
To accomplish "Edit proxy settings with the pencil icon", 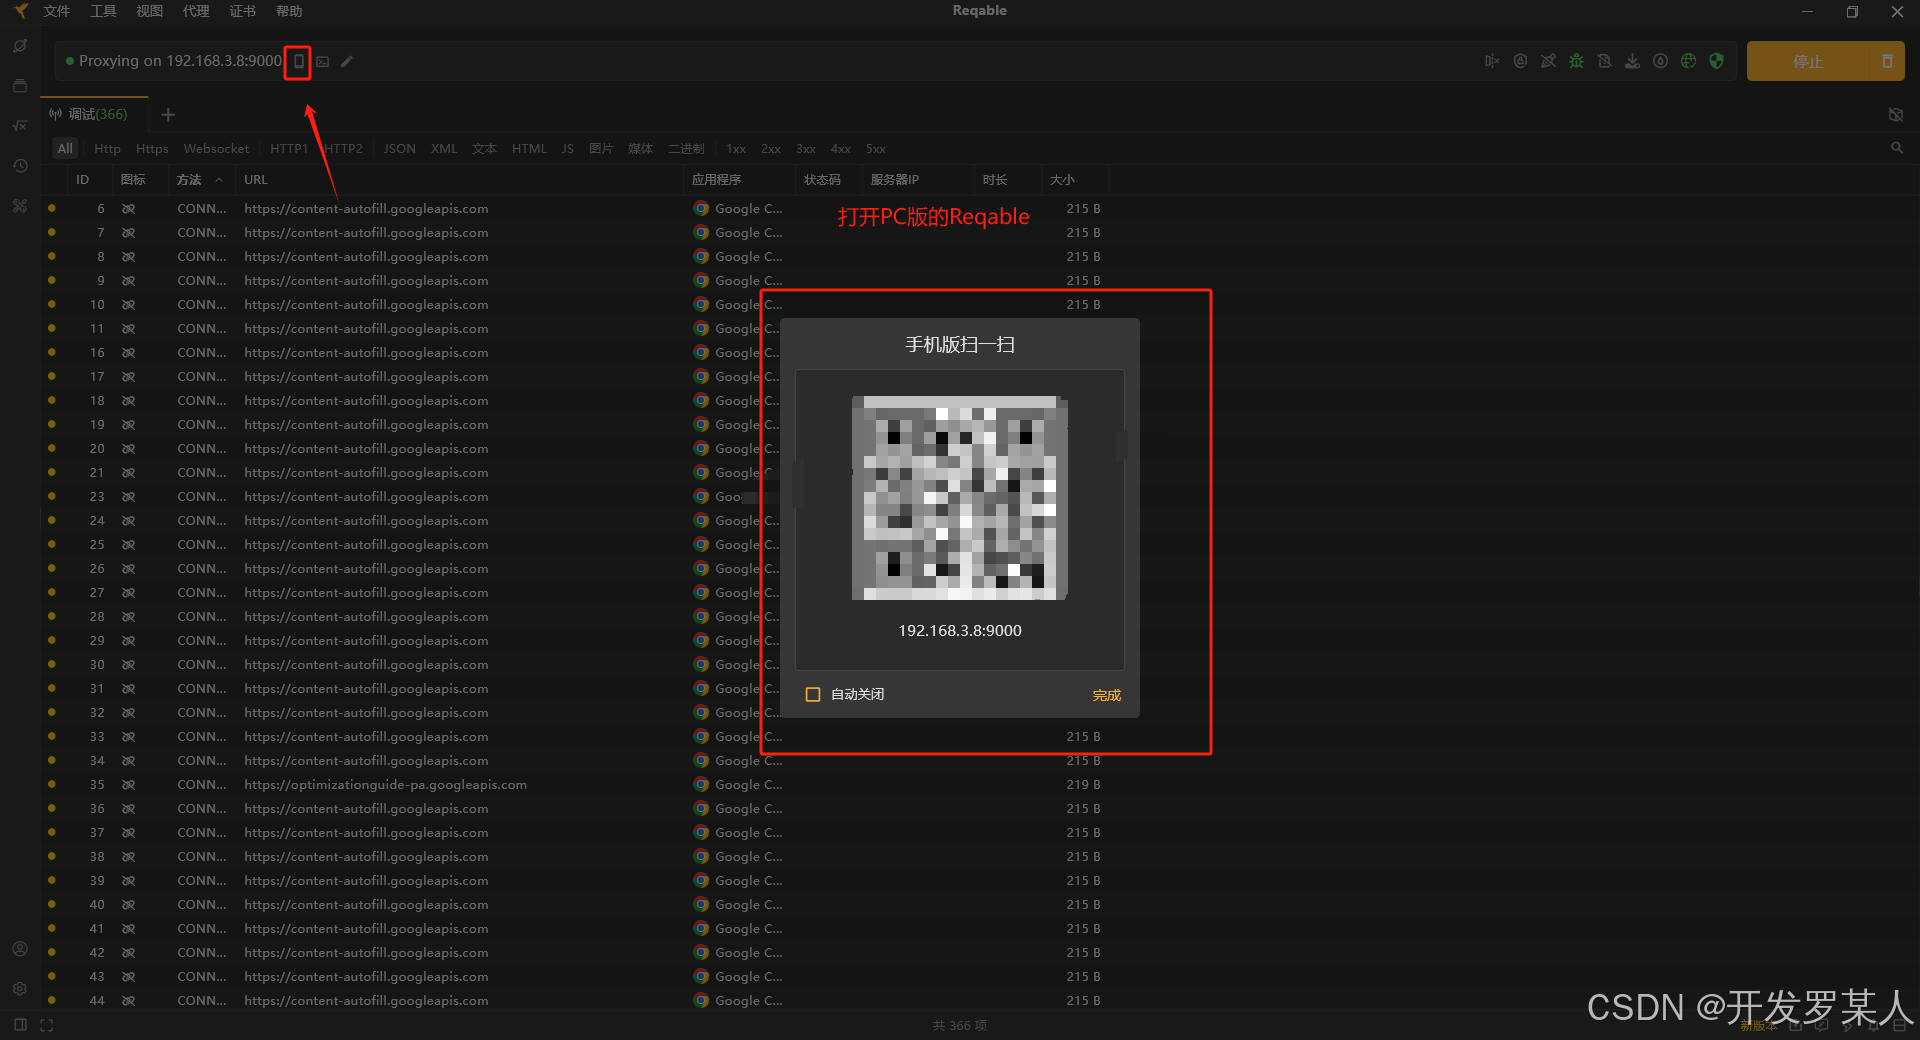I will [347, 62].
